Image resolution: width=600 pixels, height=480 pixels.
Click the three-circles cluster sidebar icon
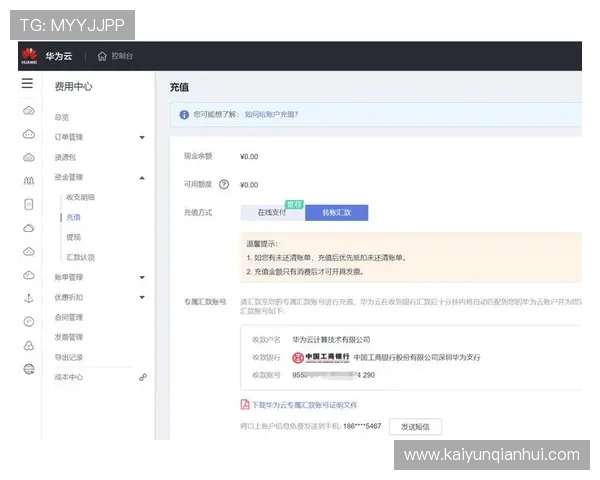click(29, 346)
